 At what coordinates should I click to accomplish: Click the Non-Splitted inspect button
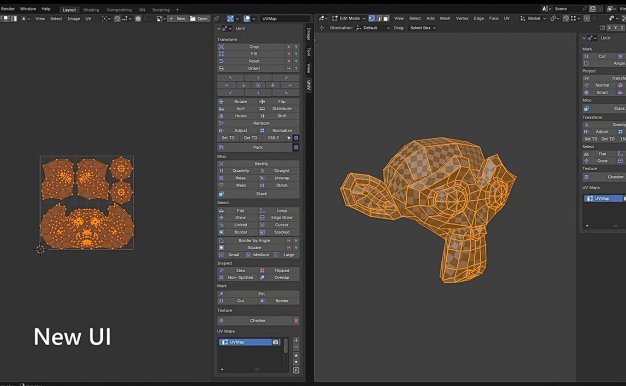(238, 277)
